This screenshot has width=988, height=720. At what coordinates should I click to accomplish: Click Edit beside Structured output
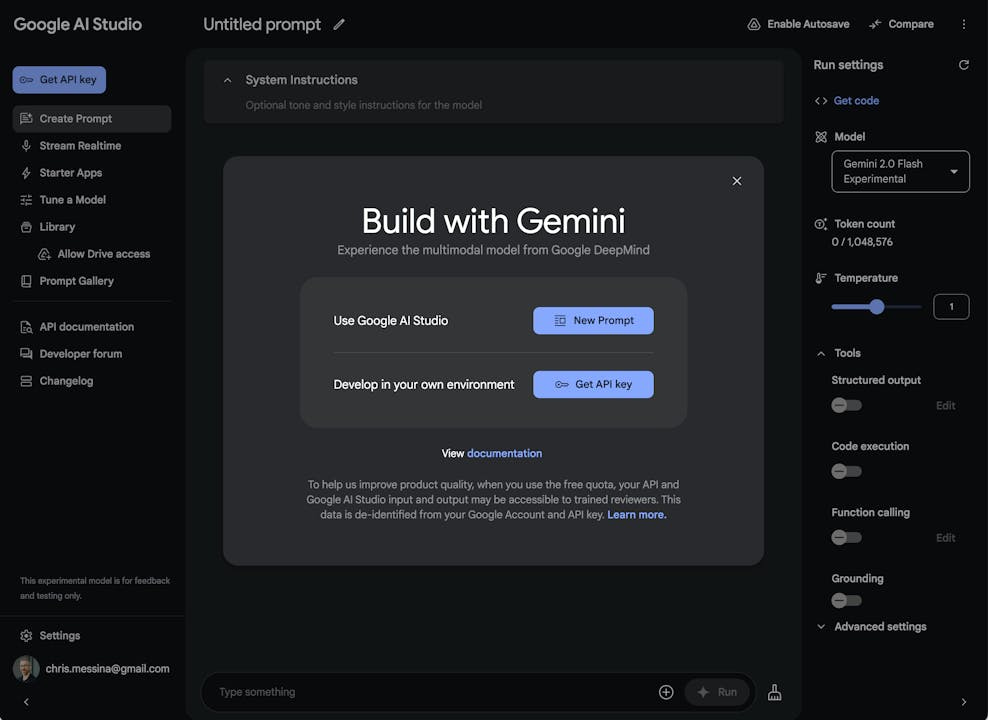click(x=945, y=406)
